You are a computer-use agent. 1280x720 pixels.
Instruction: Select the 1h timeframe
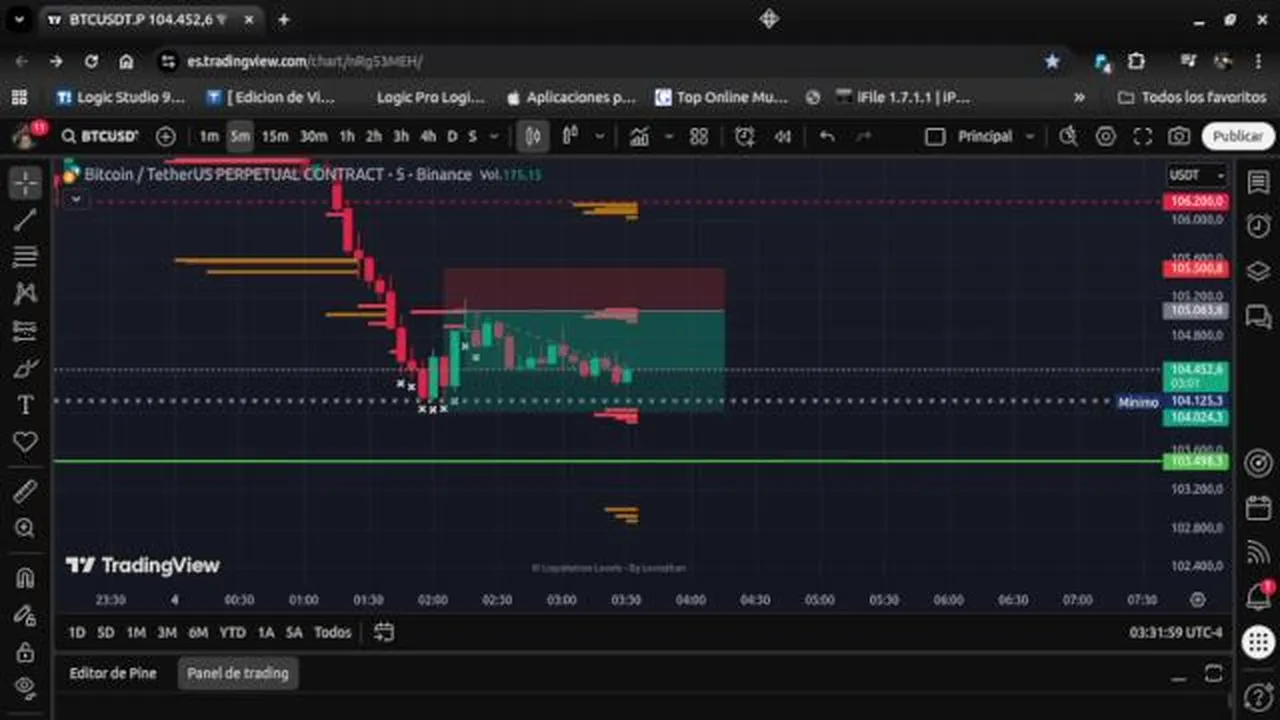(347, 137)
